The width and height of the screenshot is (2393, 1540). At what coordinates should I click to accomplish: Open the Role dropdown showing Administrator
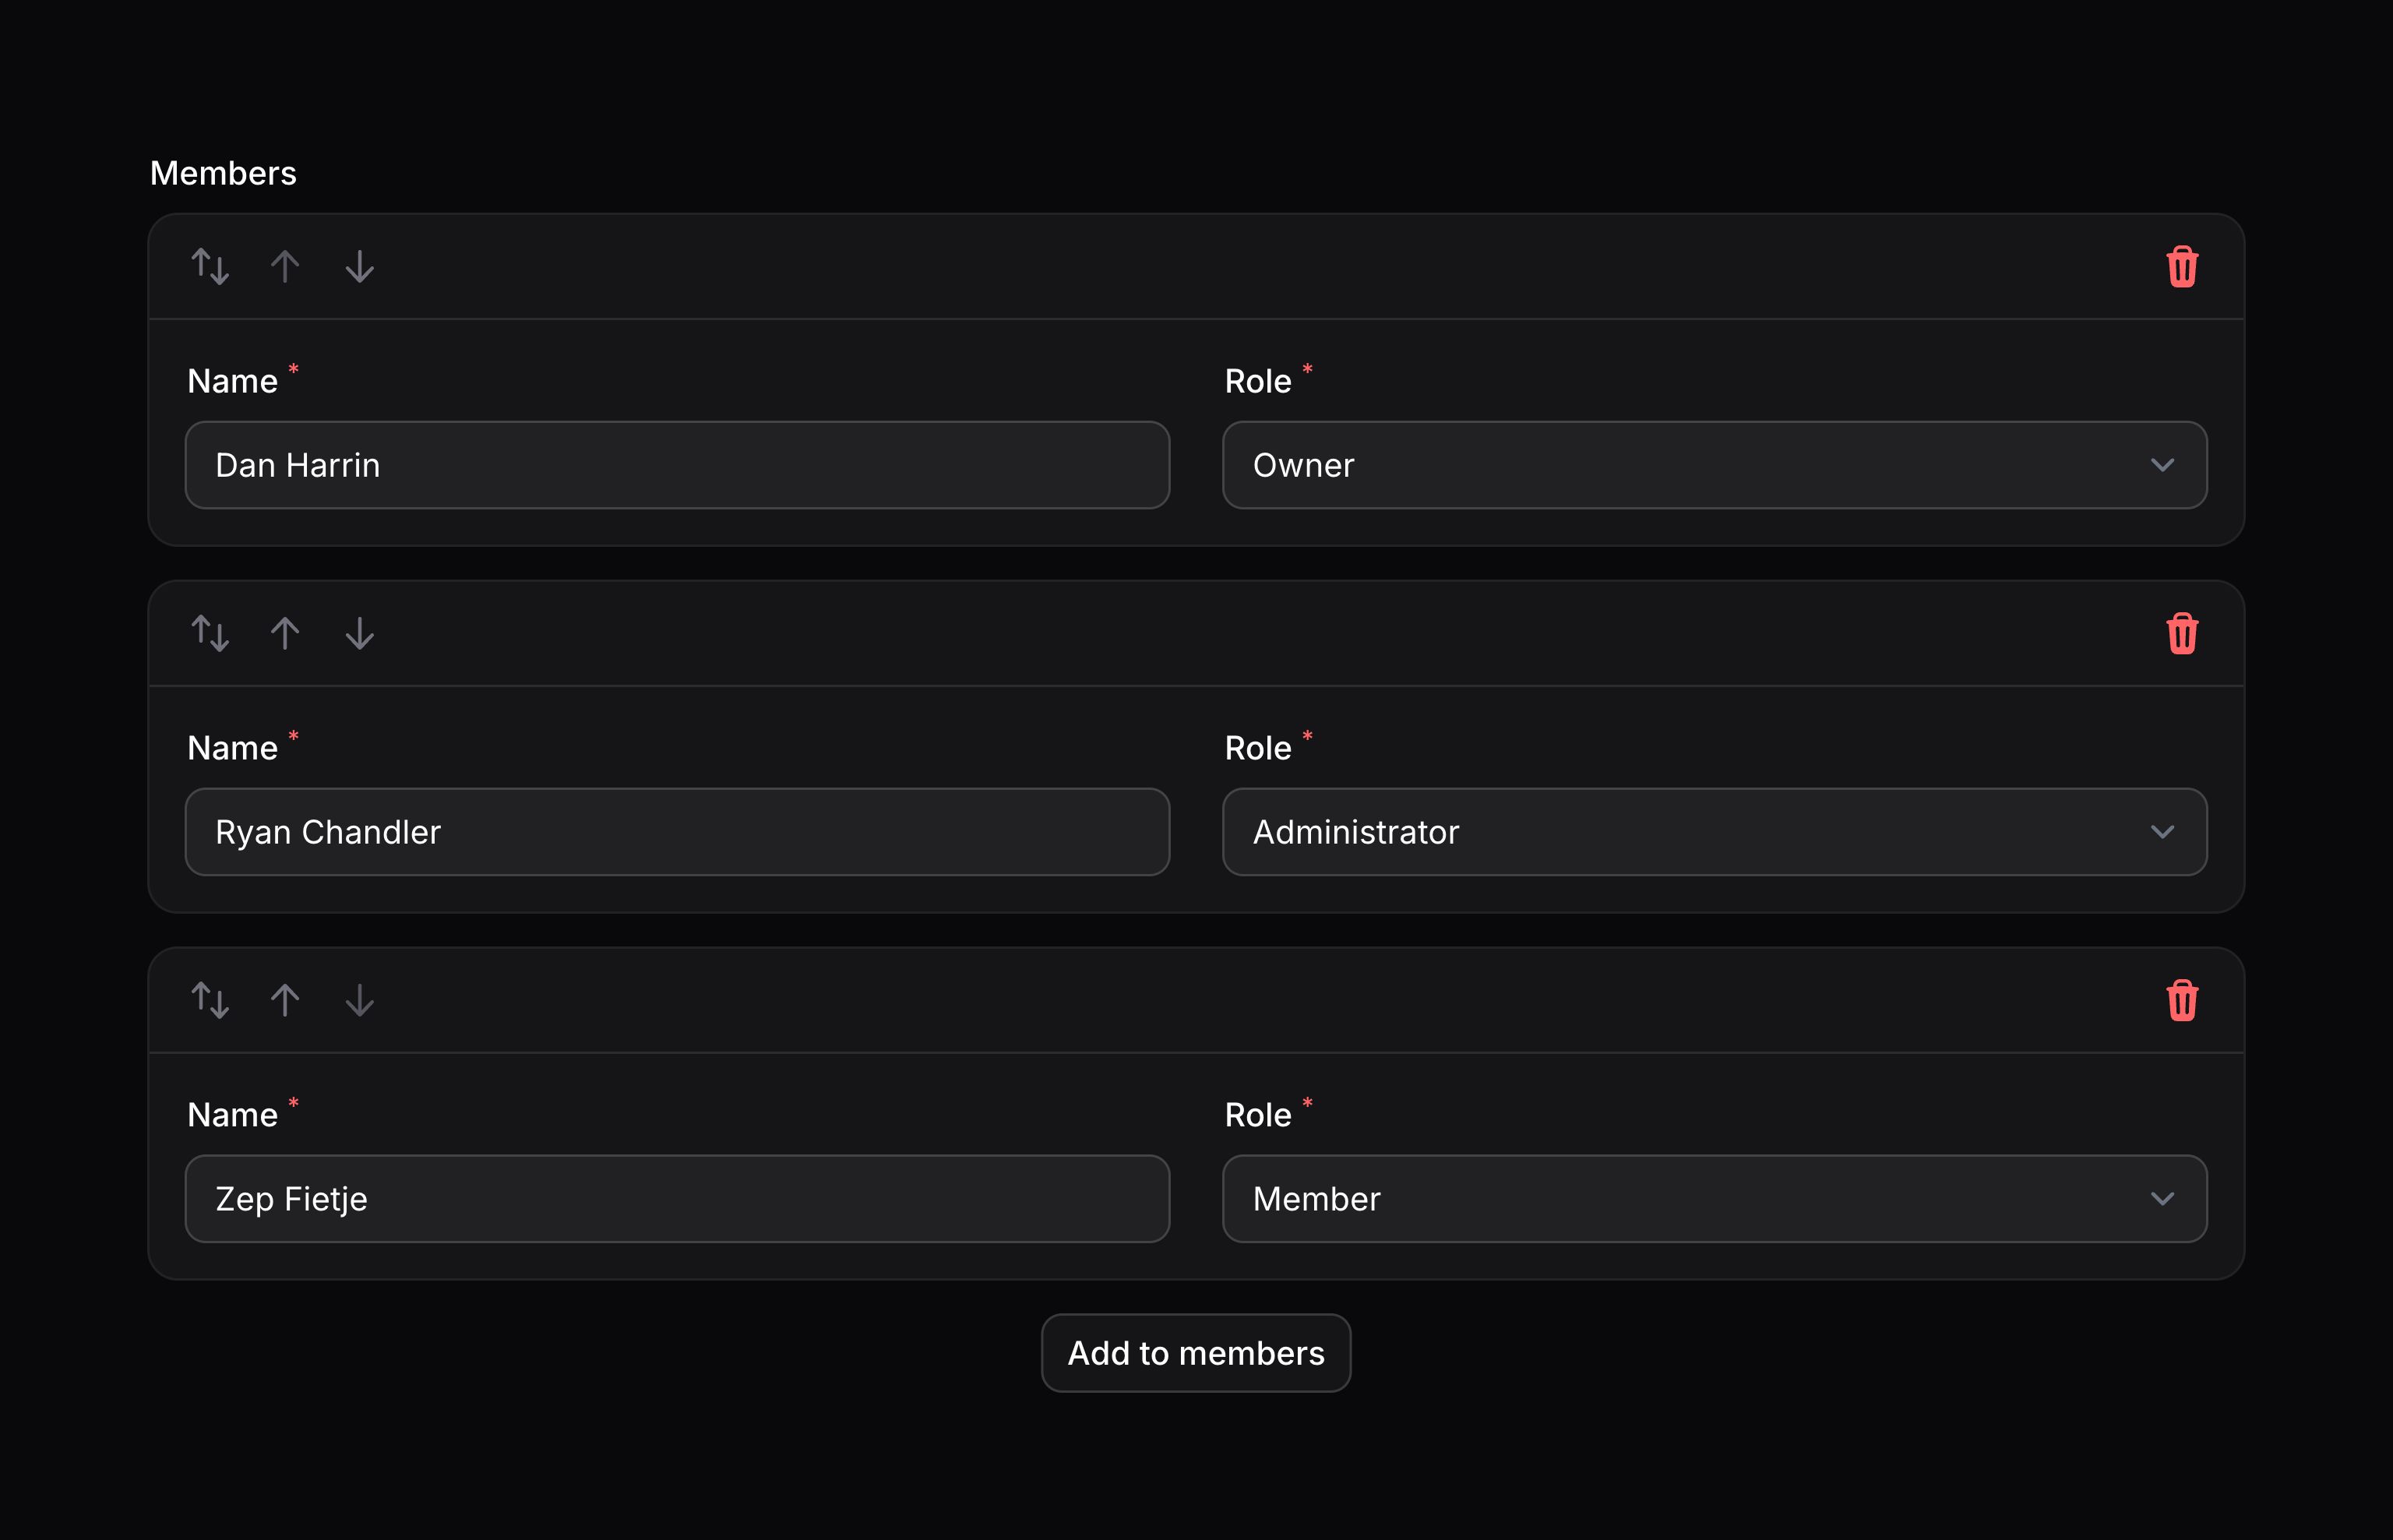coord(1714,831)
